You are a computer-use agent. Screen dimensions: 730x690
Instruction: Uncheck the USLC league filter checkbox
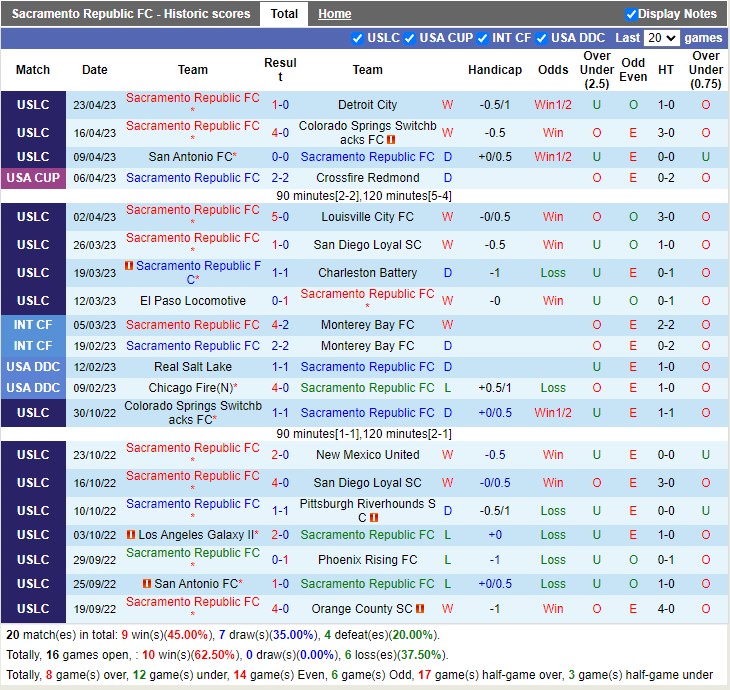(x=358, y=38)
